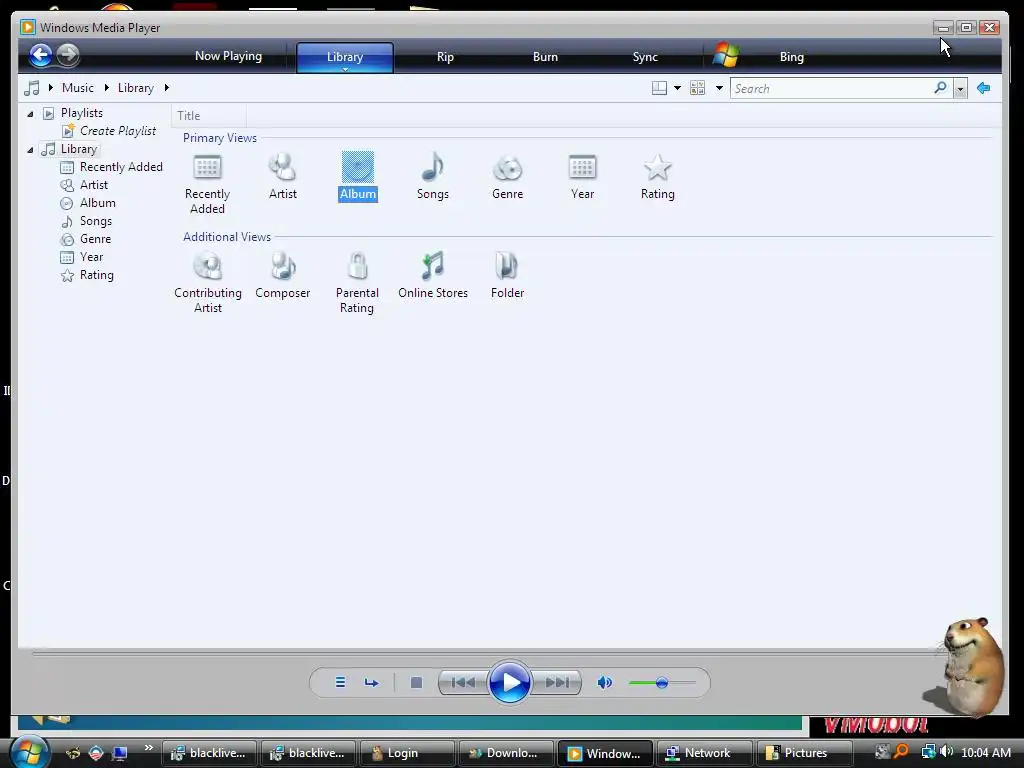Switch to Login taskbar window
Screen dimensions: 1024x768
pos(407,753)
